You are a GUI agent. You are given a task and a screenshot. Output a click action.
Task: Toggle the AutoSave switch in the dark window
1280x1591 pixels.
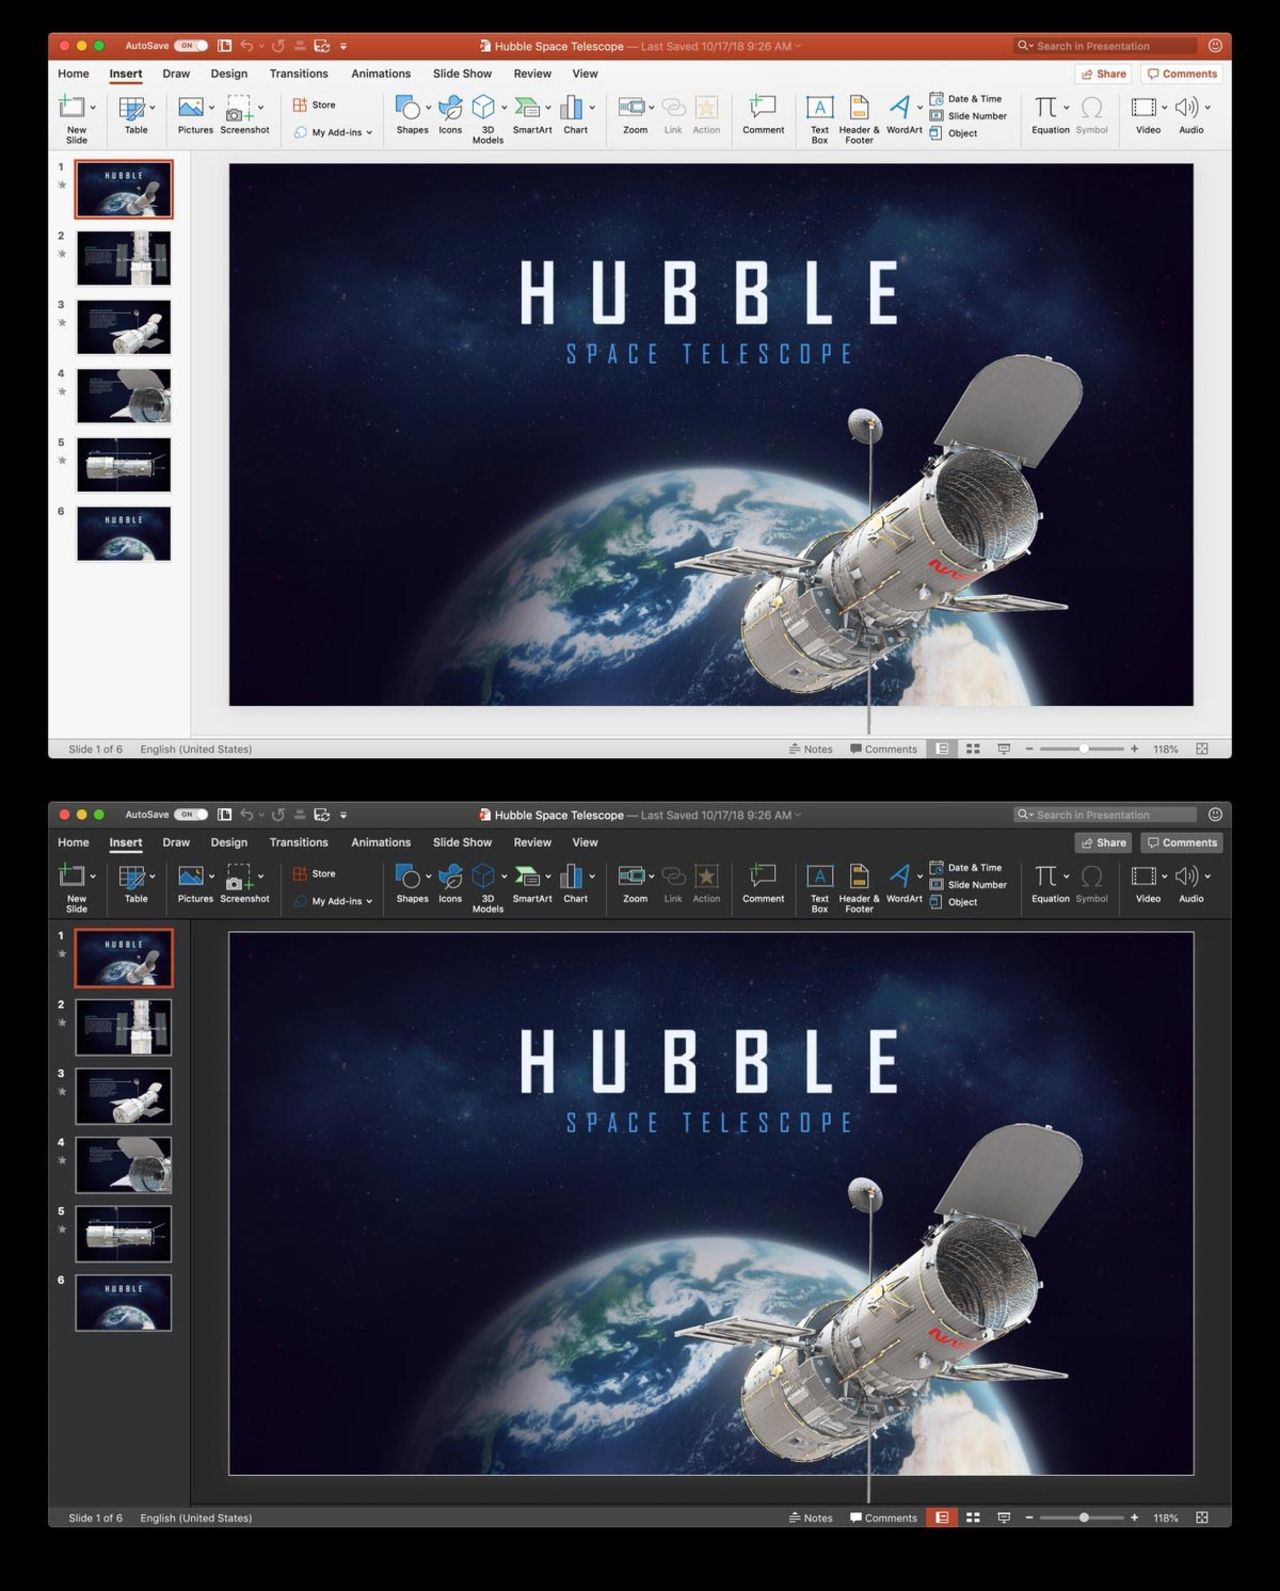point(190,815)
